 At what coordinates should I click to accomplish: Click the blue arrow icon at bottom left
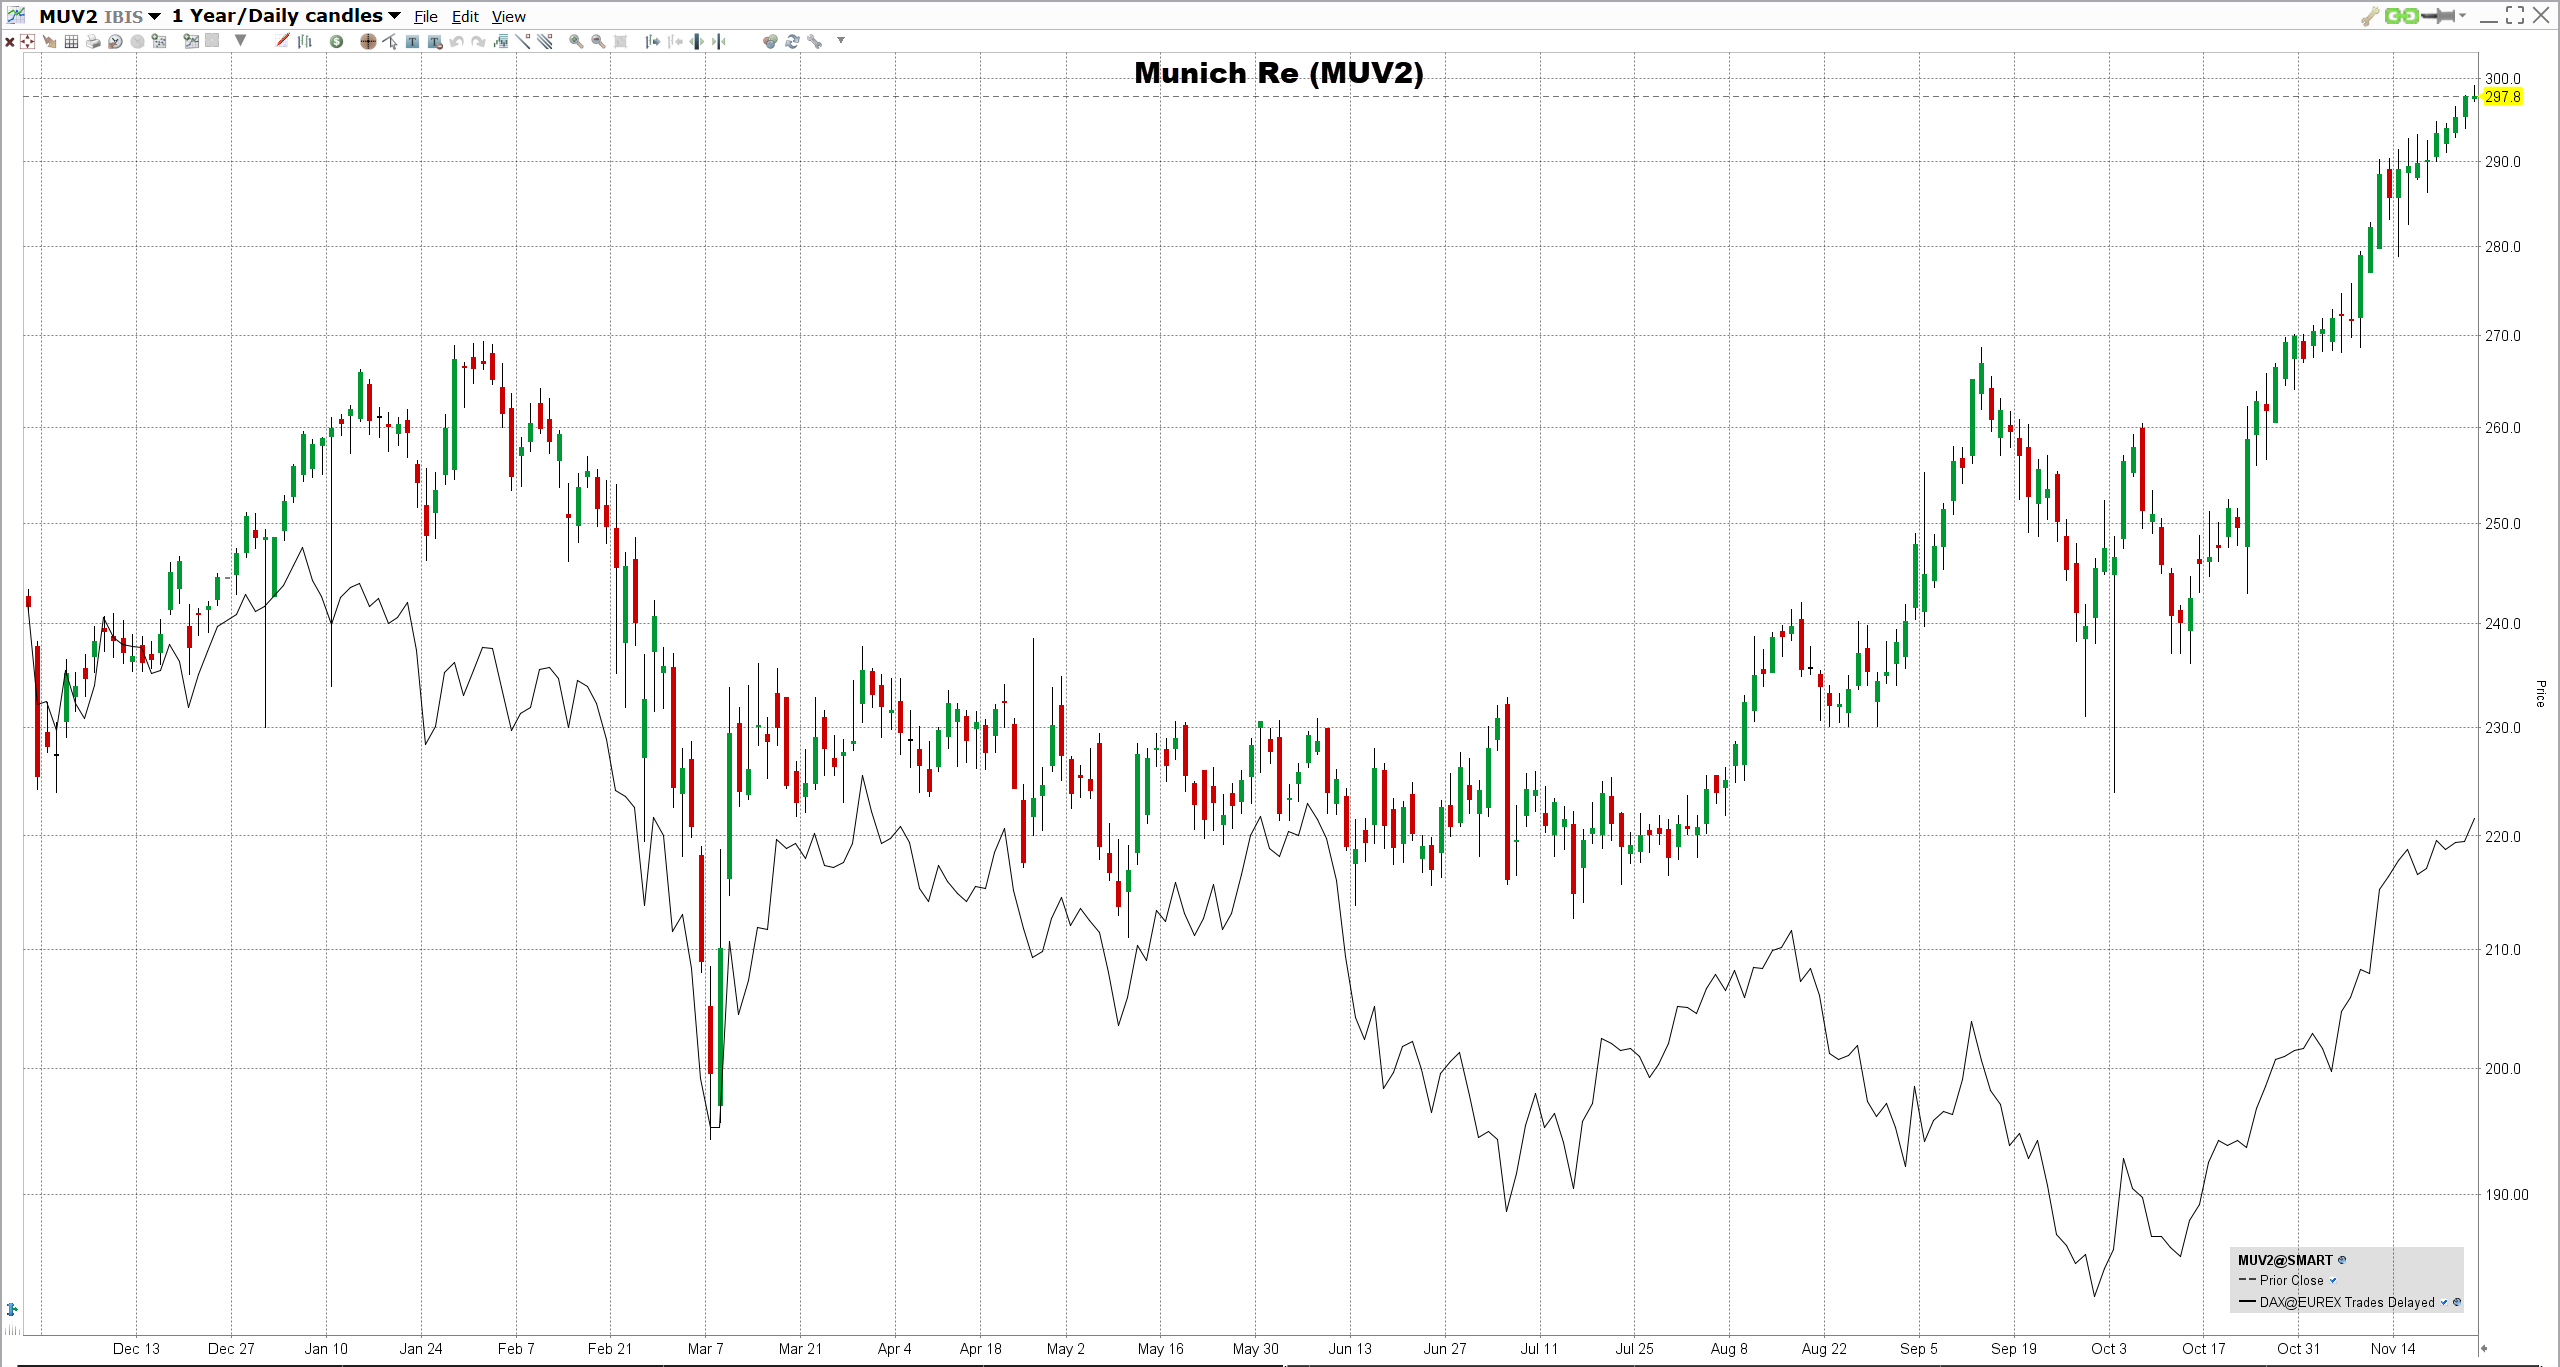[12, 1309]
